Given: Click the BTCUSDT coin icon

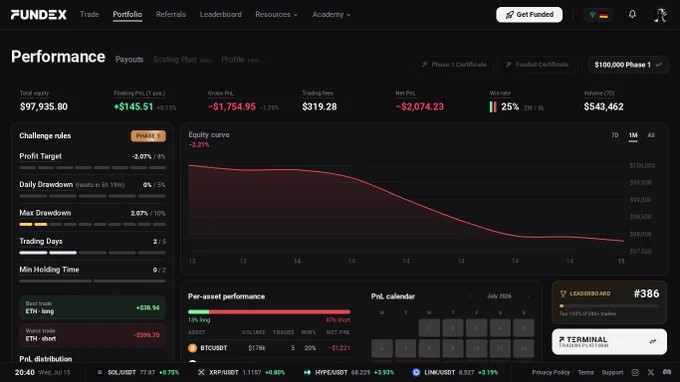Looking at the screenshot, I should [193, 348].
